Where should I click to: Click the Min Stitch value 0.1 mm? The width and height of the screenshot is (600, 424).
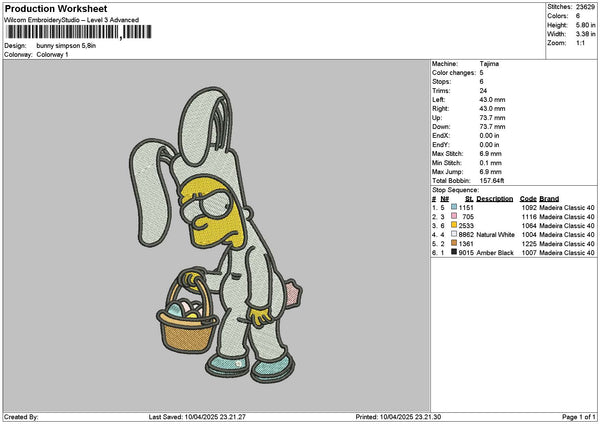[x=491, y=163]
